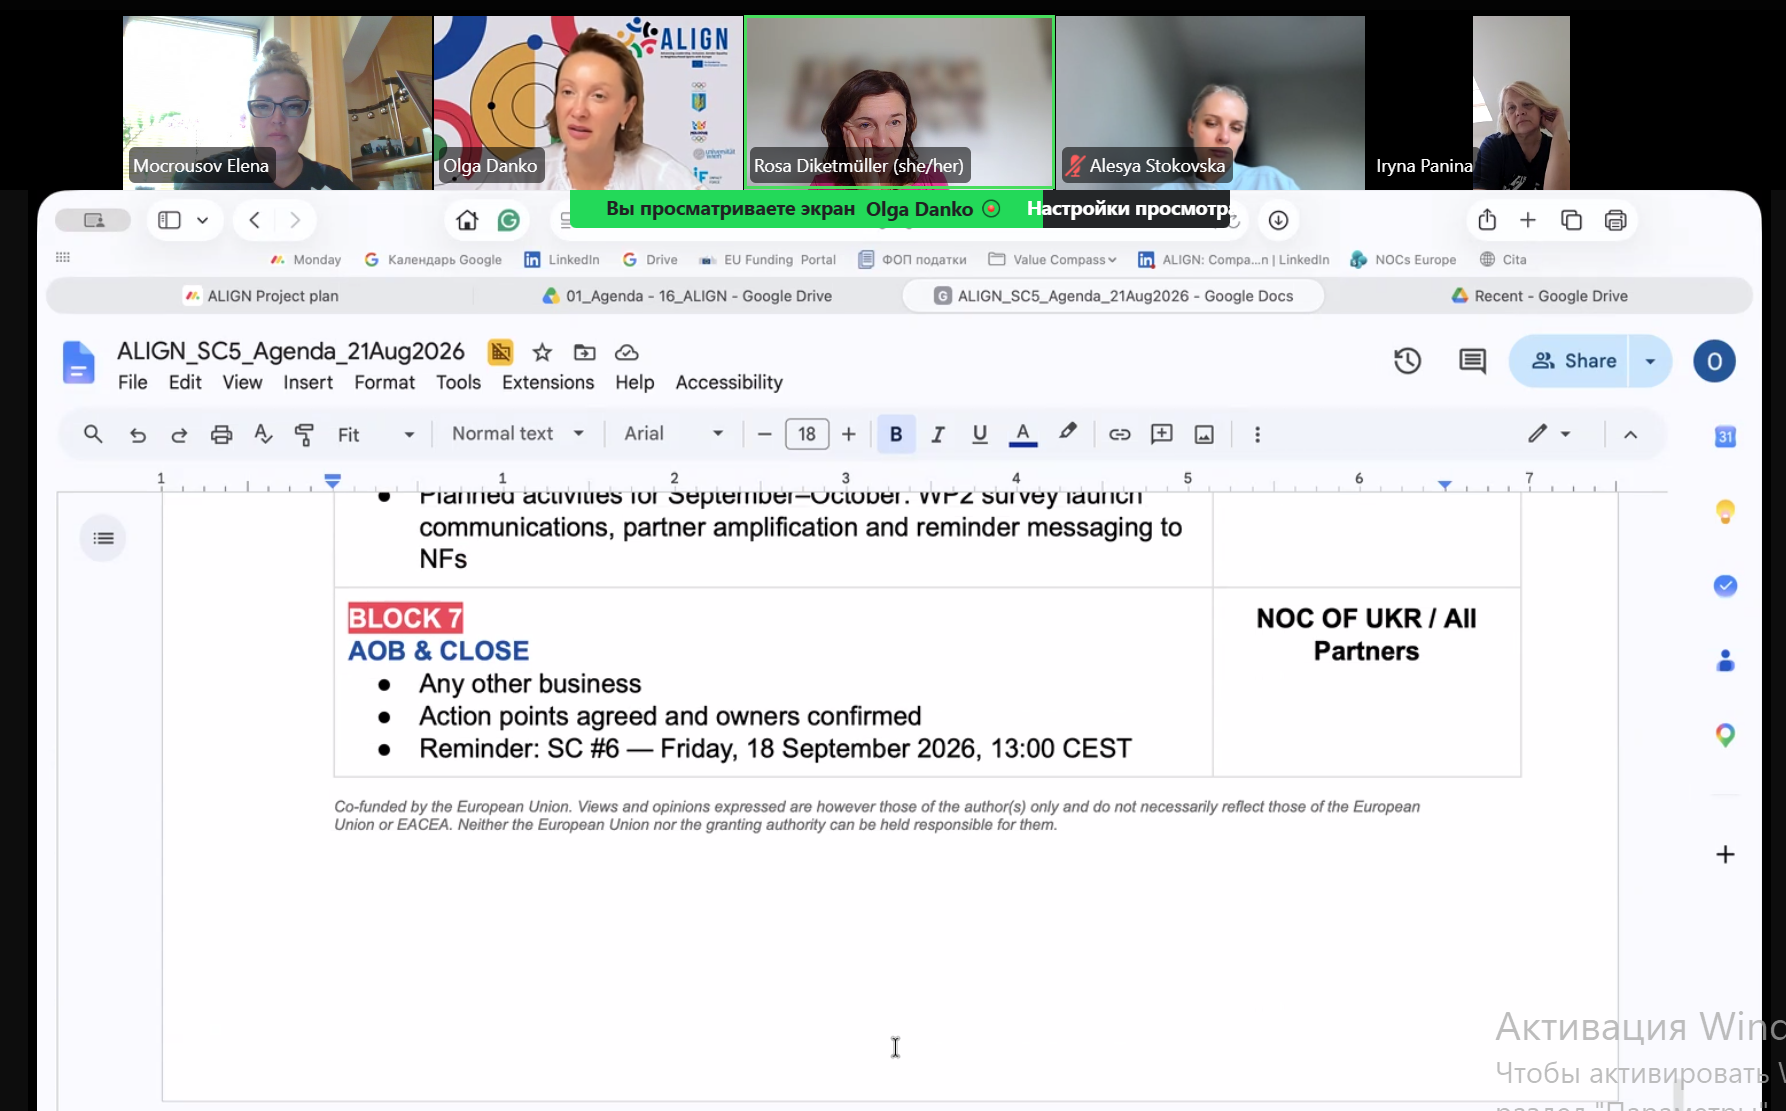Toggle italic formatting

[938, 434]
